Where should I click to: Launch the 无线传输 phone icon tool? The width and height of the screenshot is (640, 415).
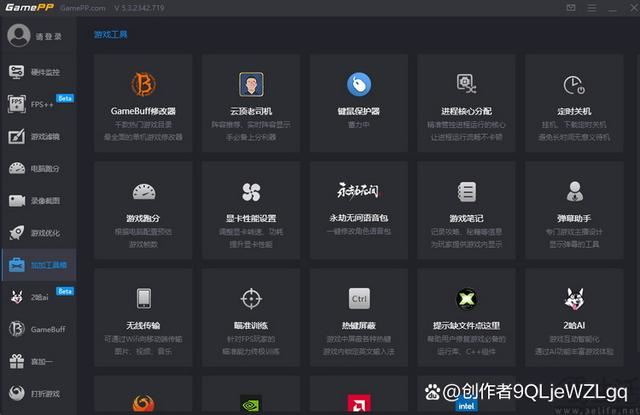[x=144, y=298]
